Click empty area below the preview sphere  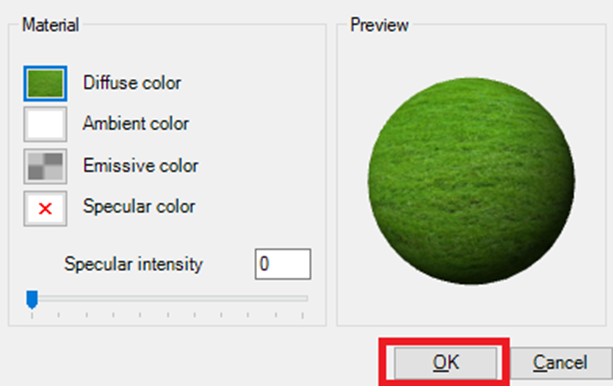(471, 305)
